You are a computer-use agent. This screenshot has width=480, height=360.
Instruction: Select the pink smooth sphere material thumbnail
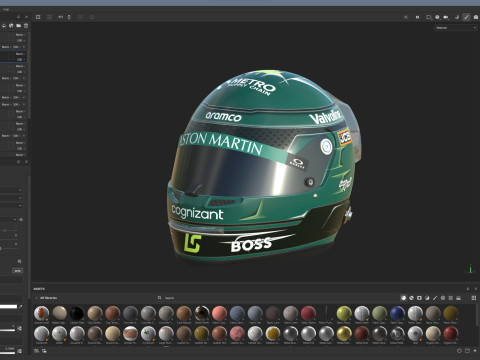click(219, 313)
